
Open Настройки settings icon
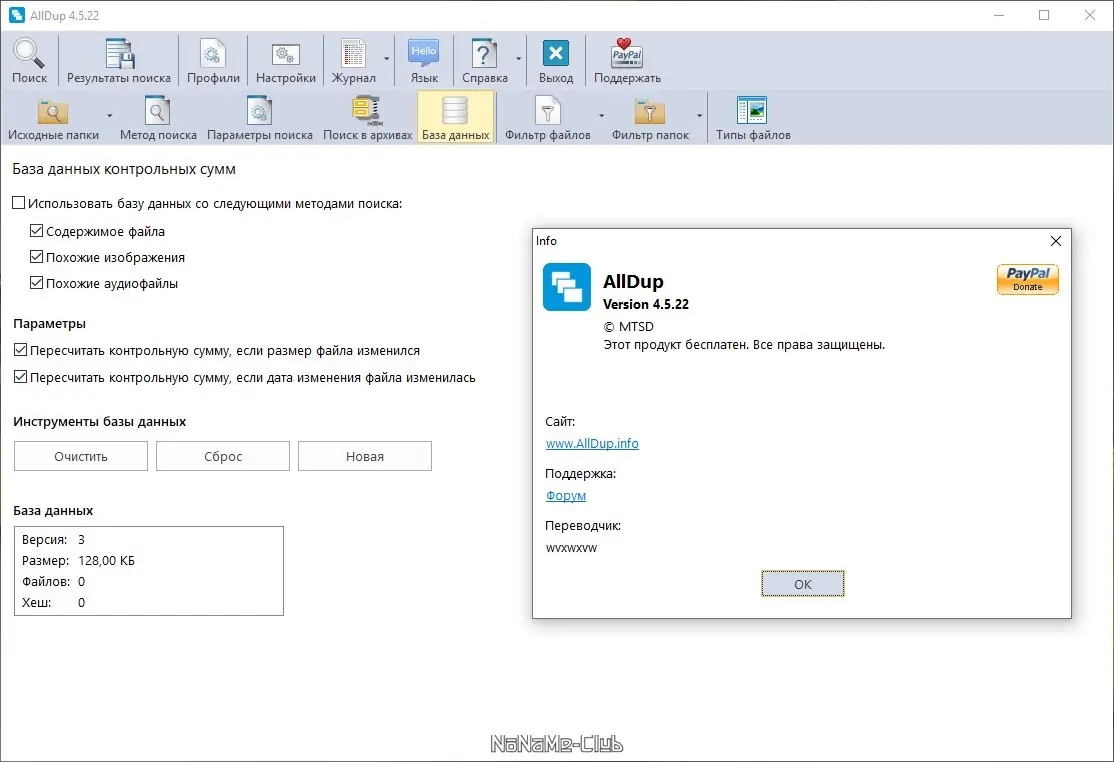click(286, 60)
